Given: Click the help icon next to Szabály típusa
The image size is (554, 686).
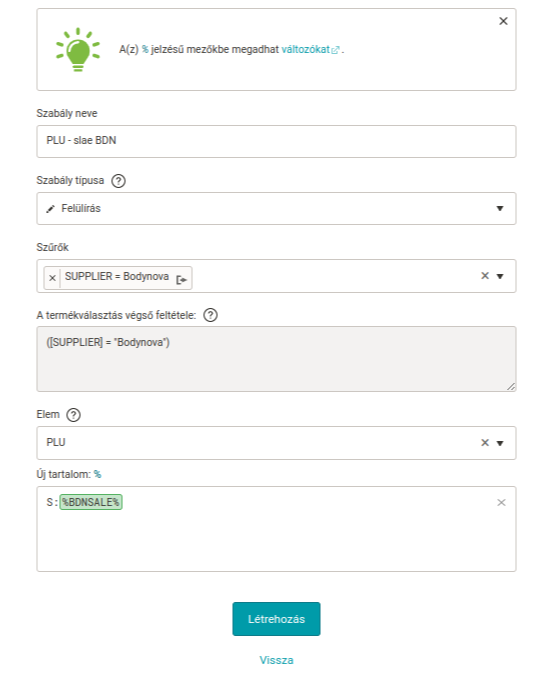Looking at the screenshot, I should tap(118, 181).
